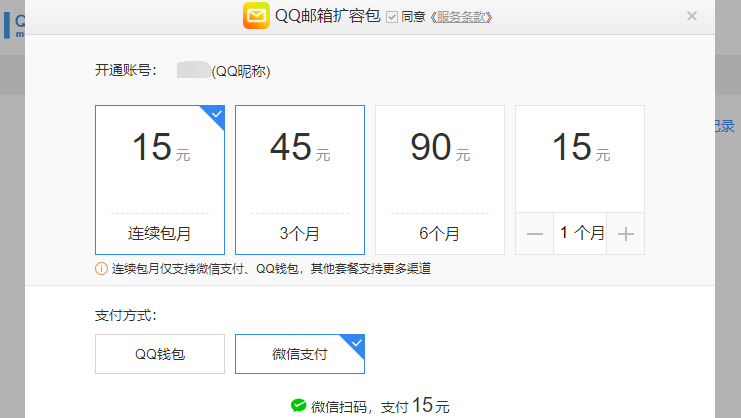
Task: Click the green WeChat logo icon
Action: (299, 405)
